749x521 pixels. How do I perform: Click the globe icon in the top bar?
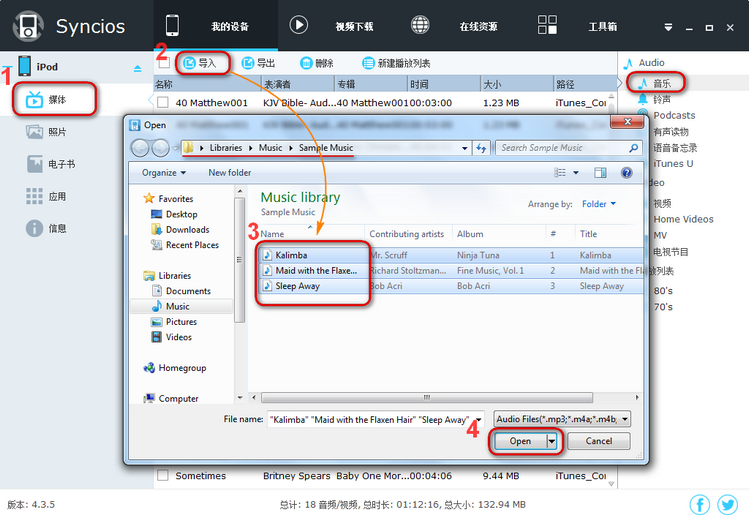(x=420, y=25)
